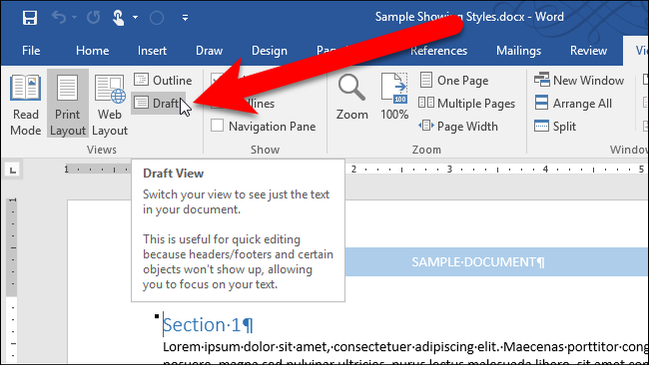Click the square marker beside Section 1
Image resolution: width=649 pixels, height=365 pixels.
coord(156,316)
